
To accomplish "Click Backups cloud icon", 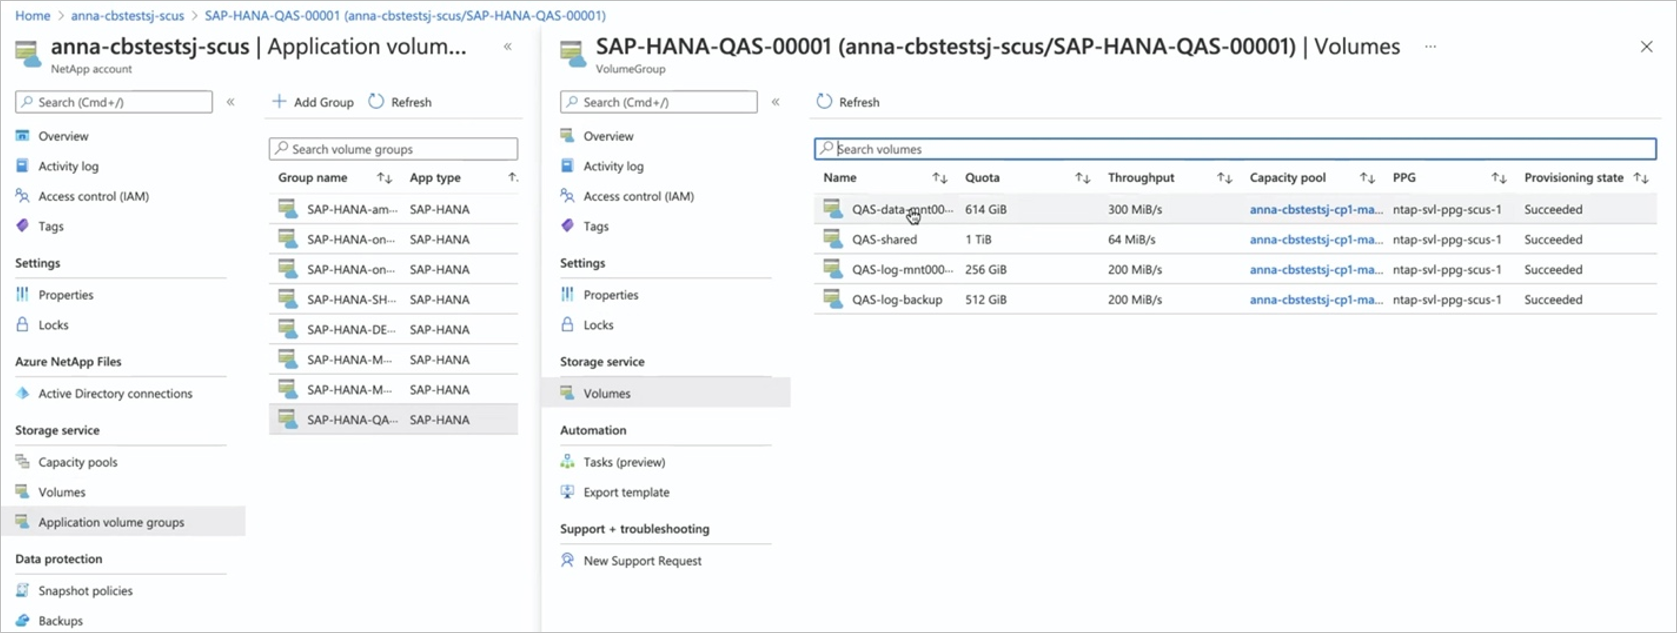I will [x=22, y=621].
